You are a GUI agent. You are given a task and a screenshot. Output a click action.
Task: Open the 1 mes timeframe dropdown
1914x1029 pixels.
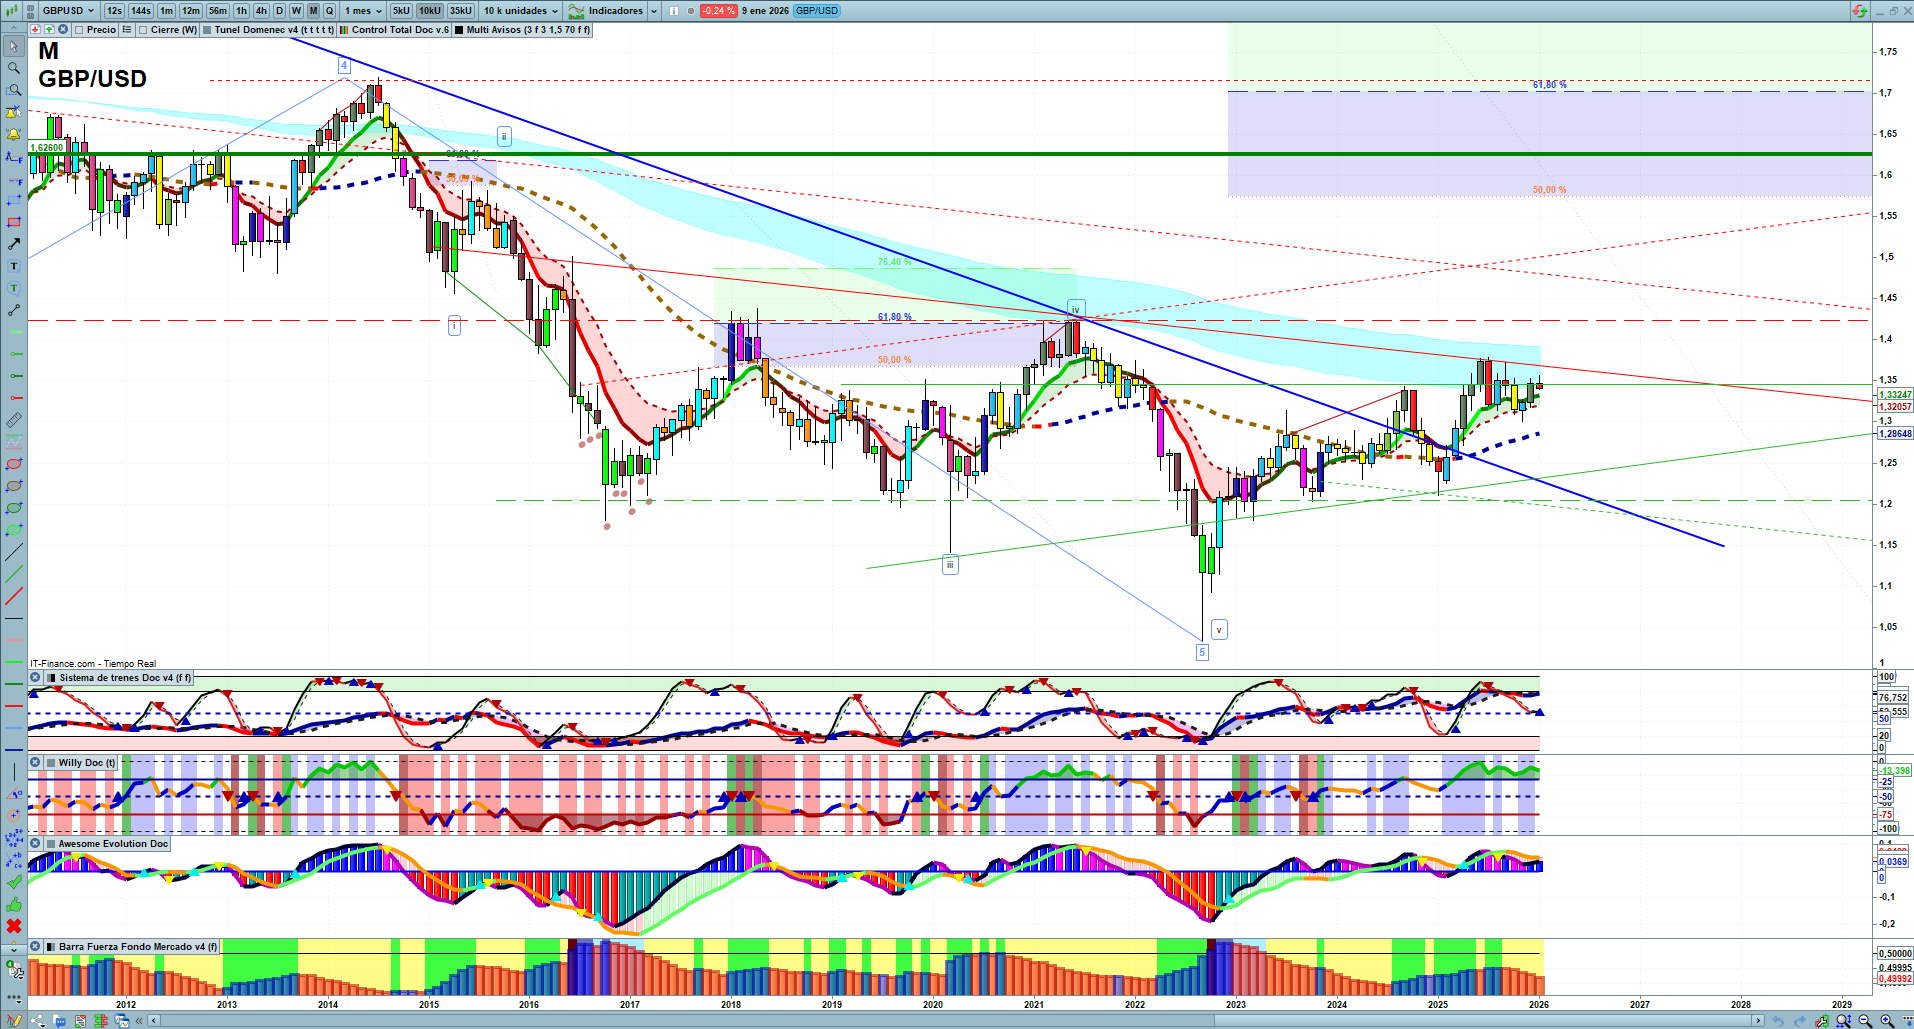coord(363,11)
